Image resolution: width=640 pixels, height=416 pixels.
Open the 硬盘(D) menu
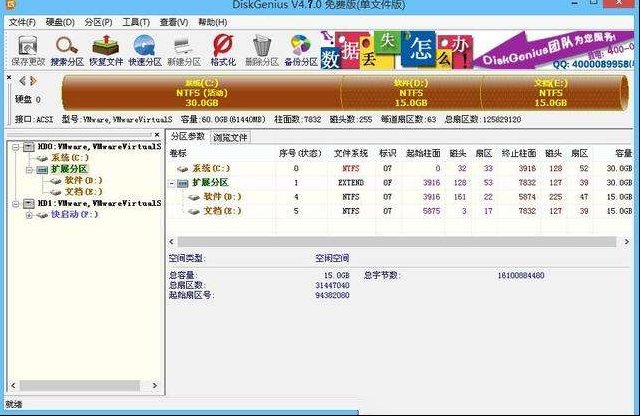60,22
